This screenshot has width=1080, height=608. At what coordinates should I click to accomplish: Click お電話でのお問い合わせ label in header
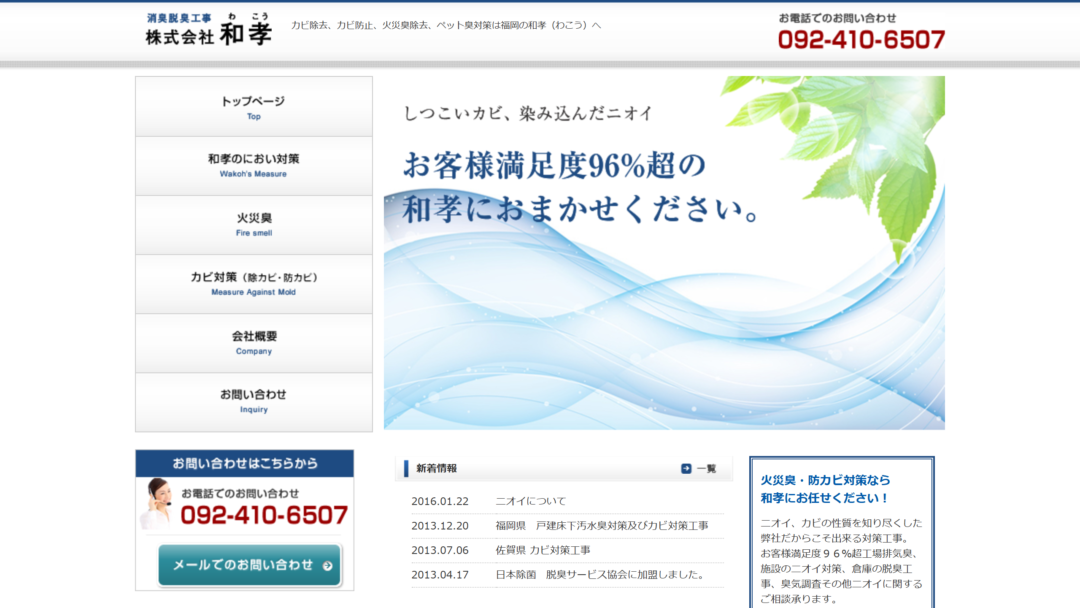point(838,18)
